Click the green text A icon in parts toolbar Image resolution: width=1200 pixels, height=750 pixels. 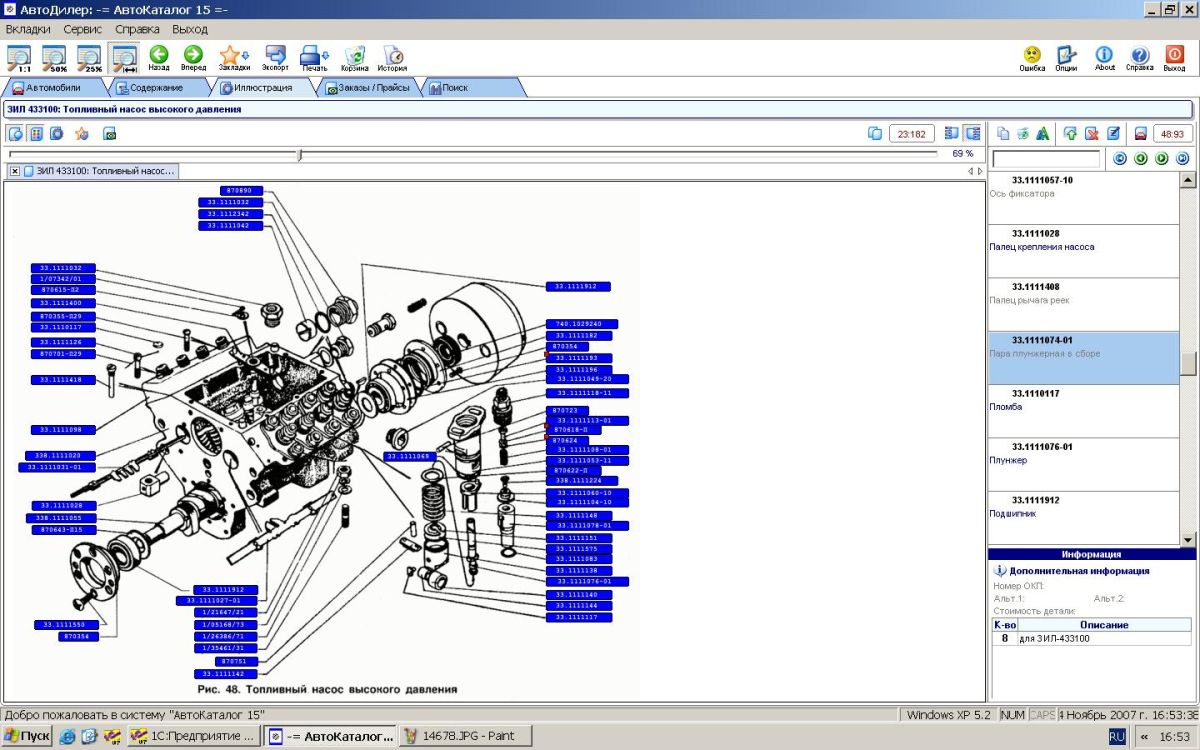1042,133
